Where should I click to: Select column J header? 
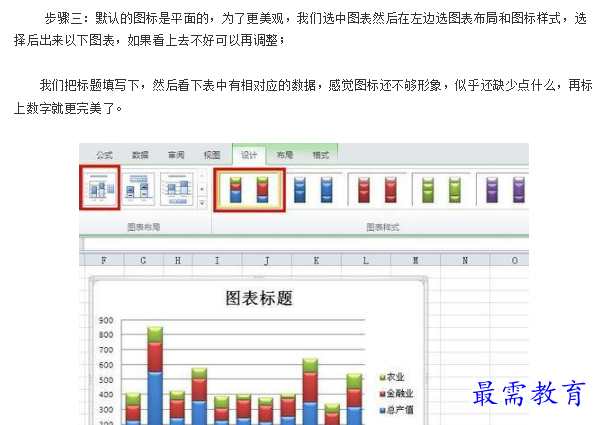[267, 261]
